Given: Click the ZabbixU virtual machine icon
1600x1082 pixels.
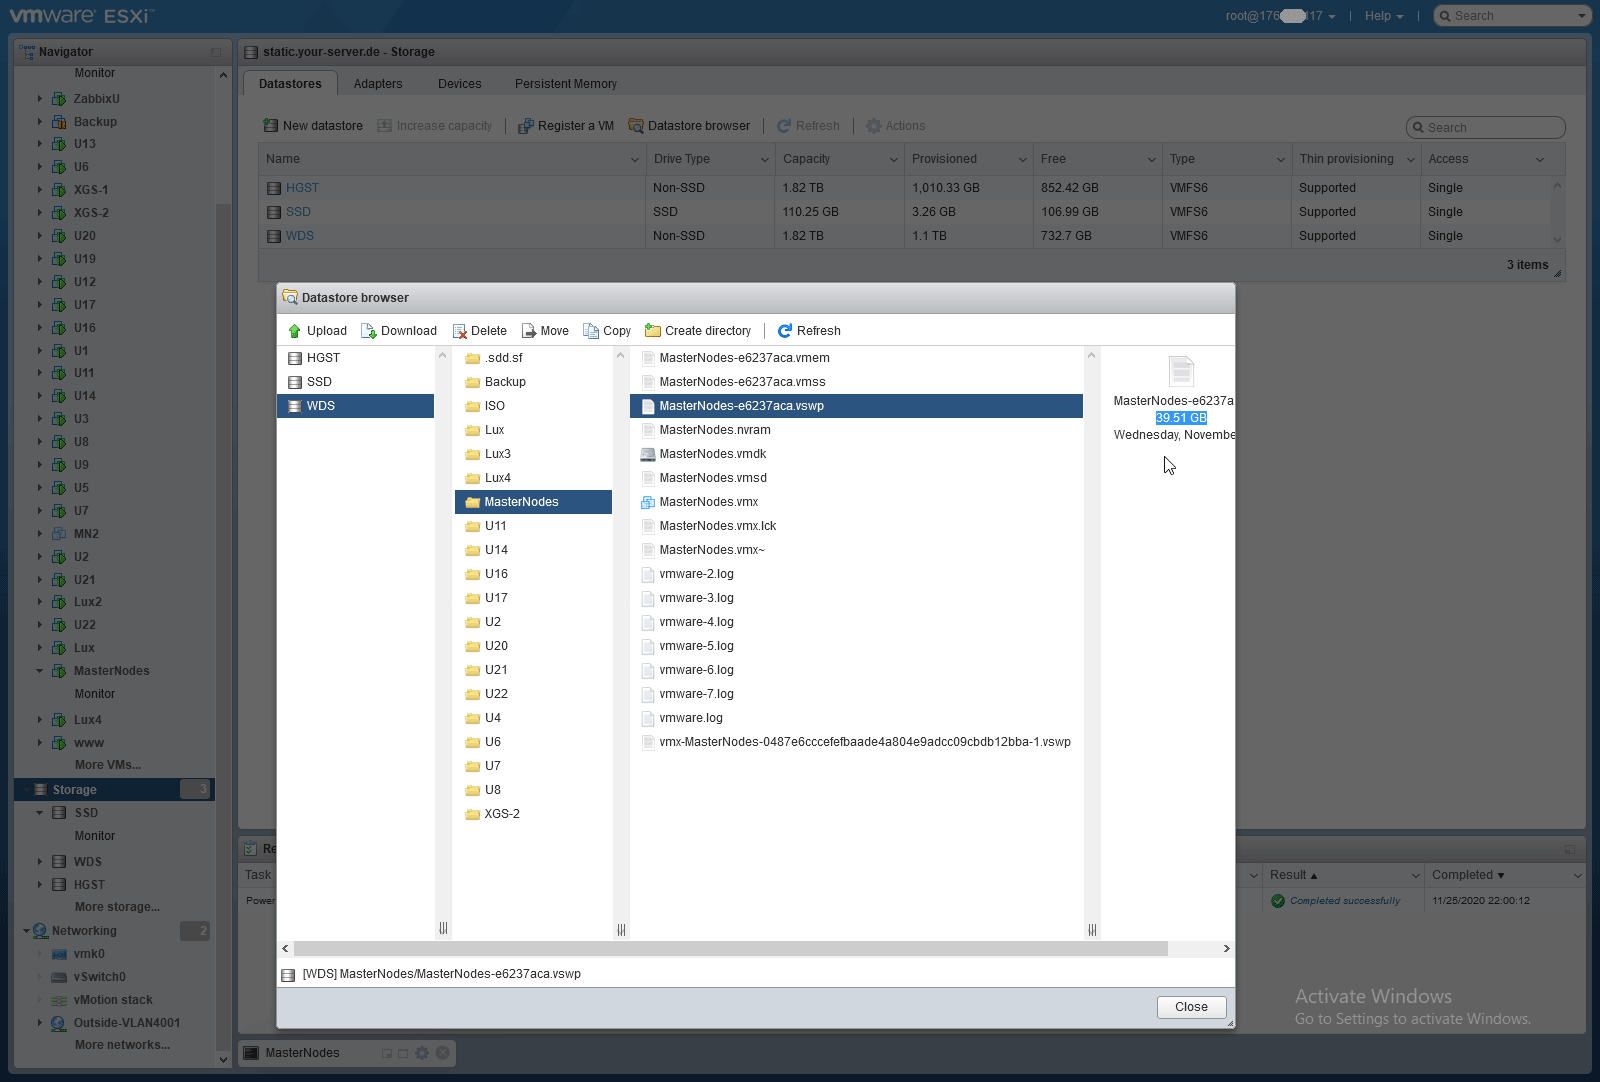Looking at the screenshot, I should click(59, 99).
